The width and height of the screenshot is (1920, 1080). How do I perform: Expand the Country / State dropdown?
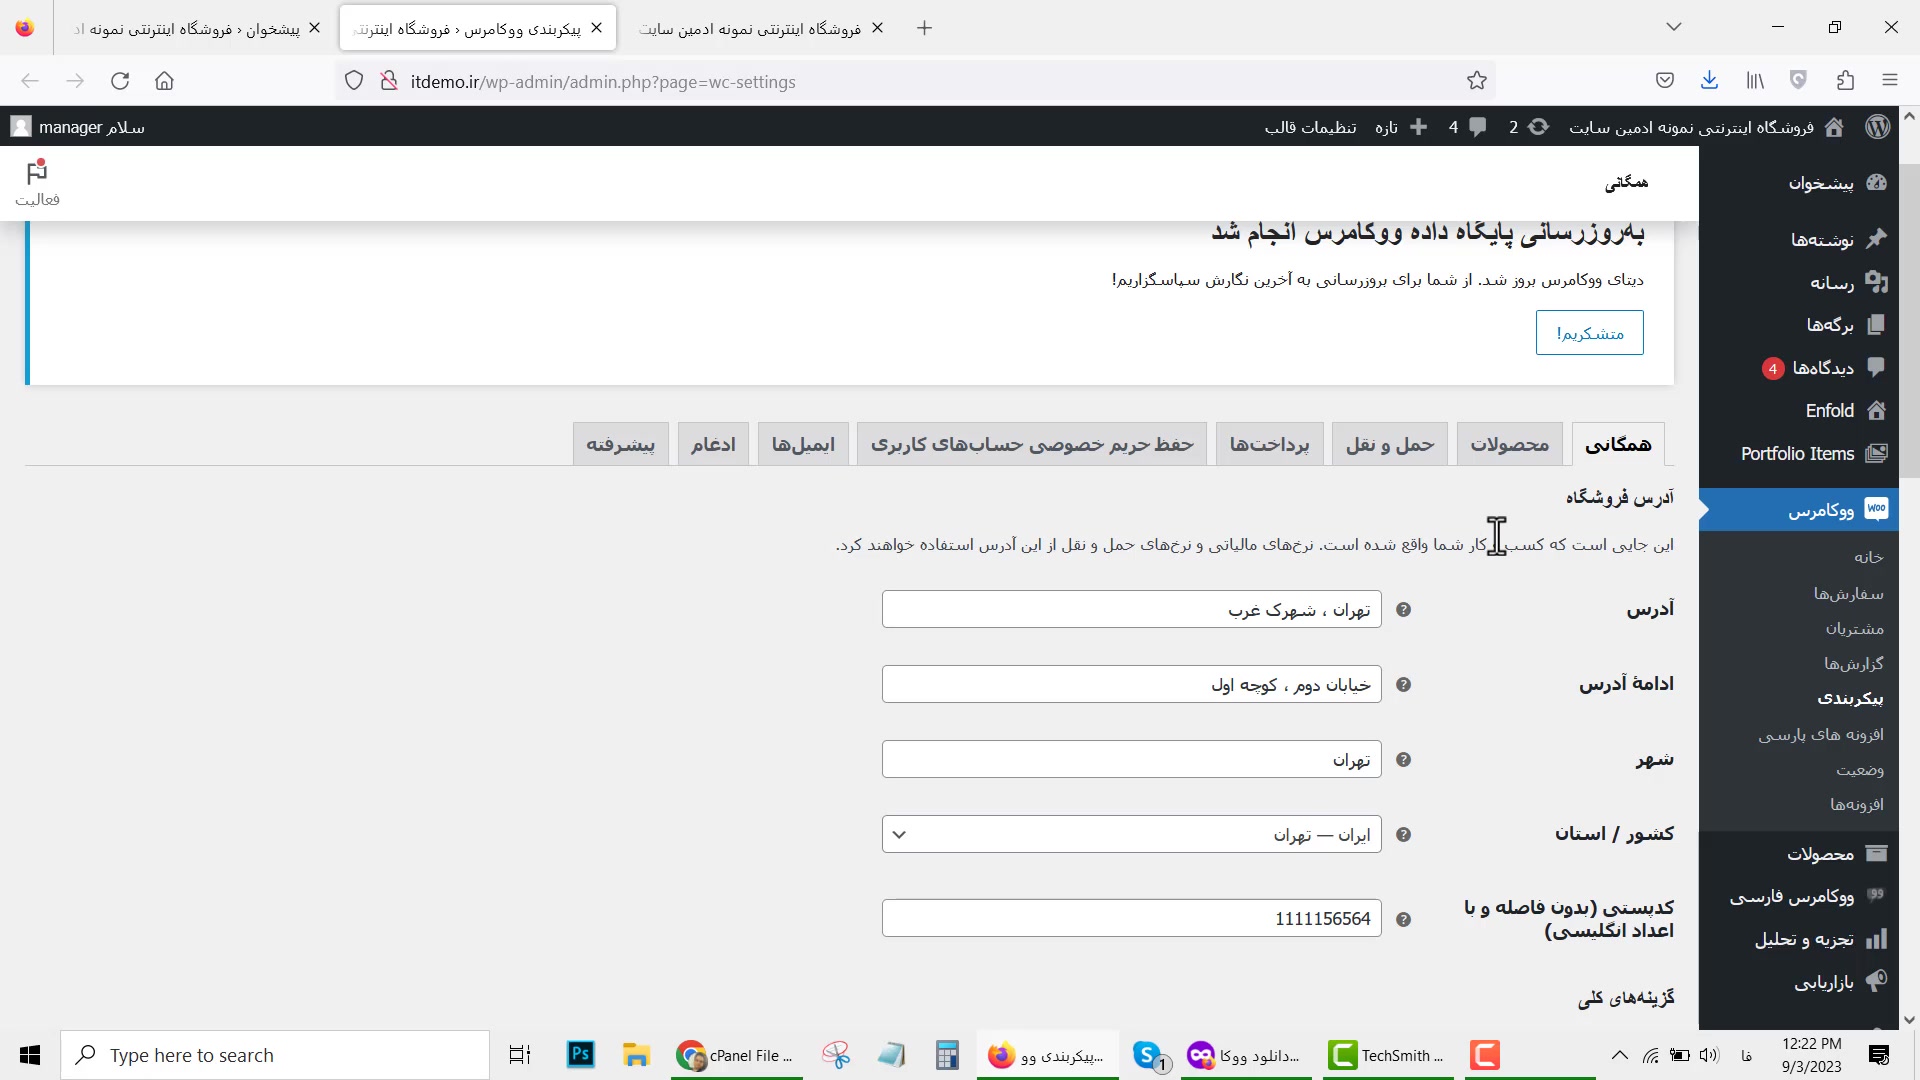1131,834
